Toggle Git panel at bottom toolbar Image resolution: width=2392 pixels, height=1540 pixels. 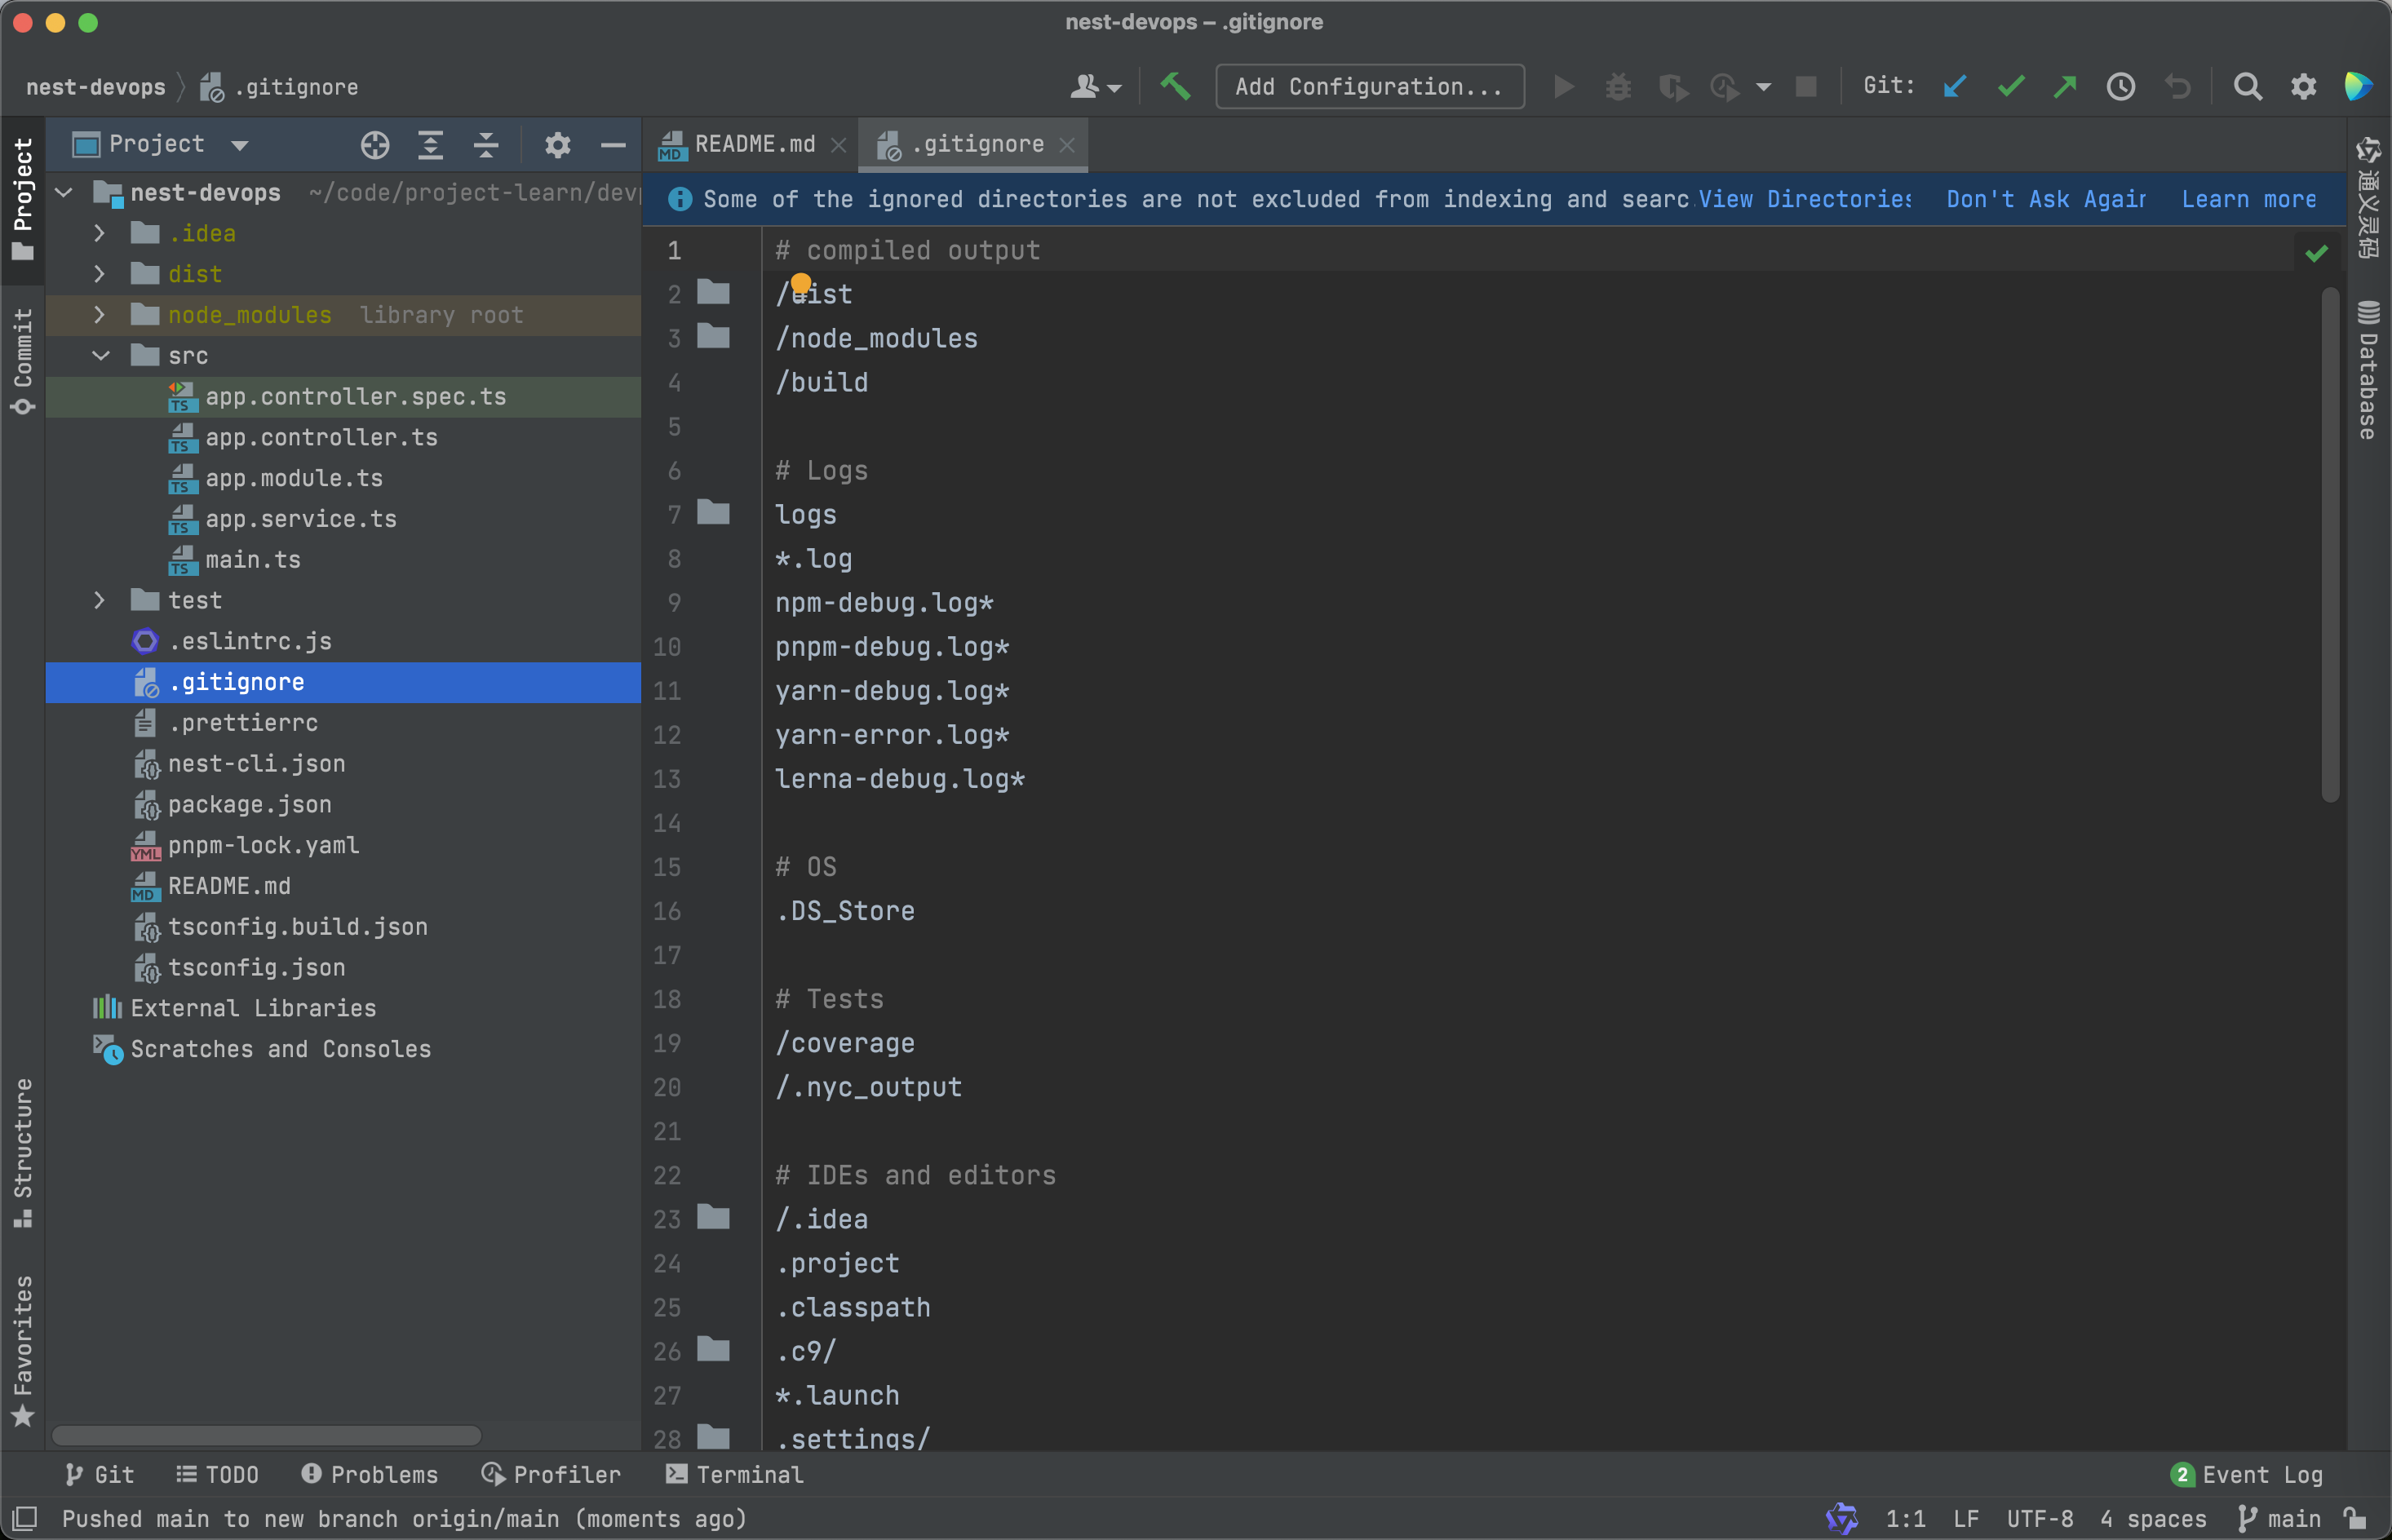[x=92, y=1476]
